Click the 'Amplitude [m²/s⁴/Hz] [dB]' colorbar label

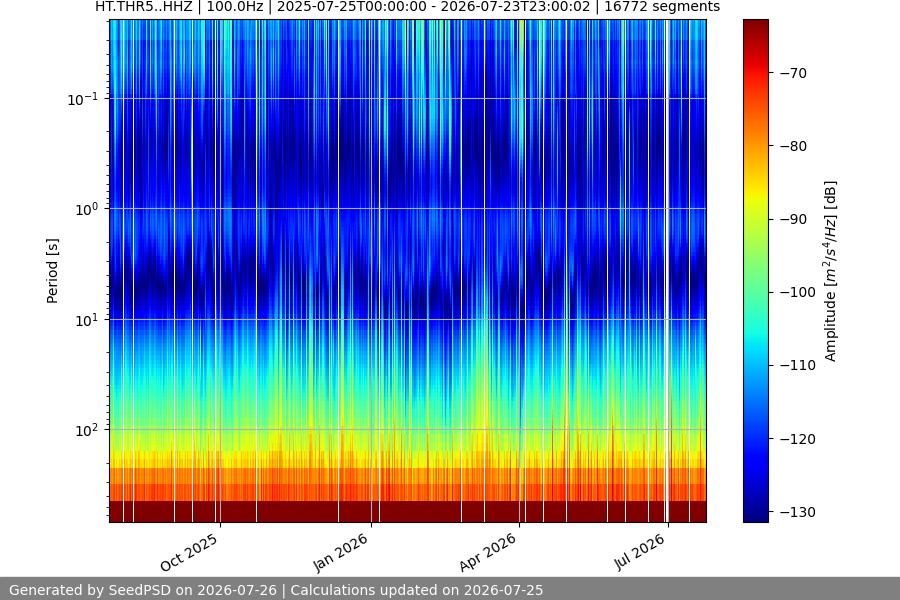click(831, 271)
